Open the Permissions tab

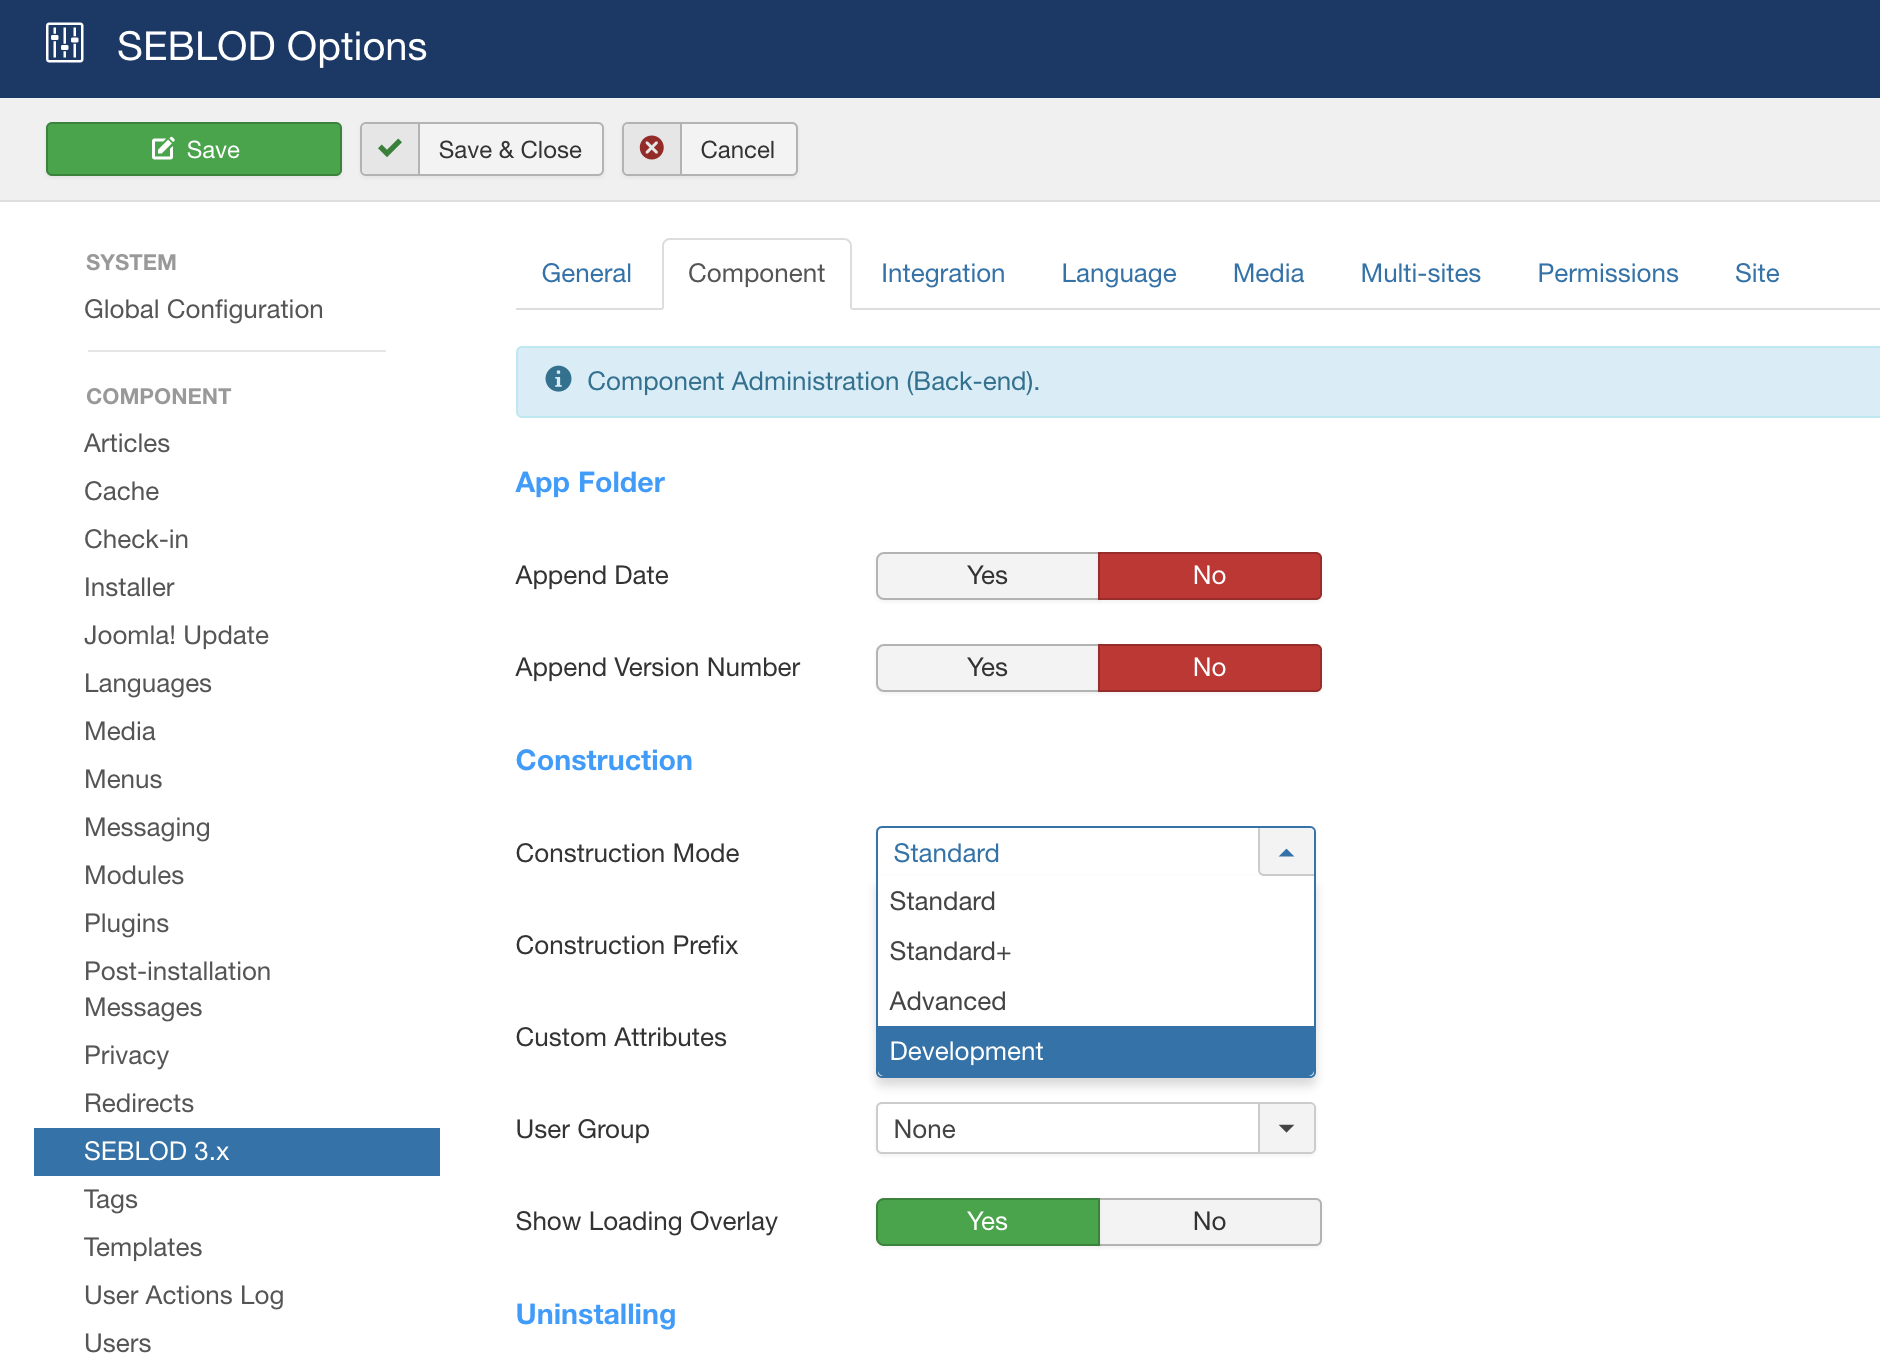point(1607,274)
